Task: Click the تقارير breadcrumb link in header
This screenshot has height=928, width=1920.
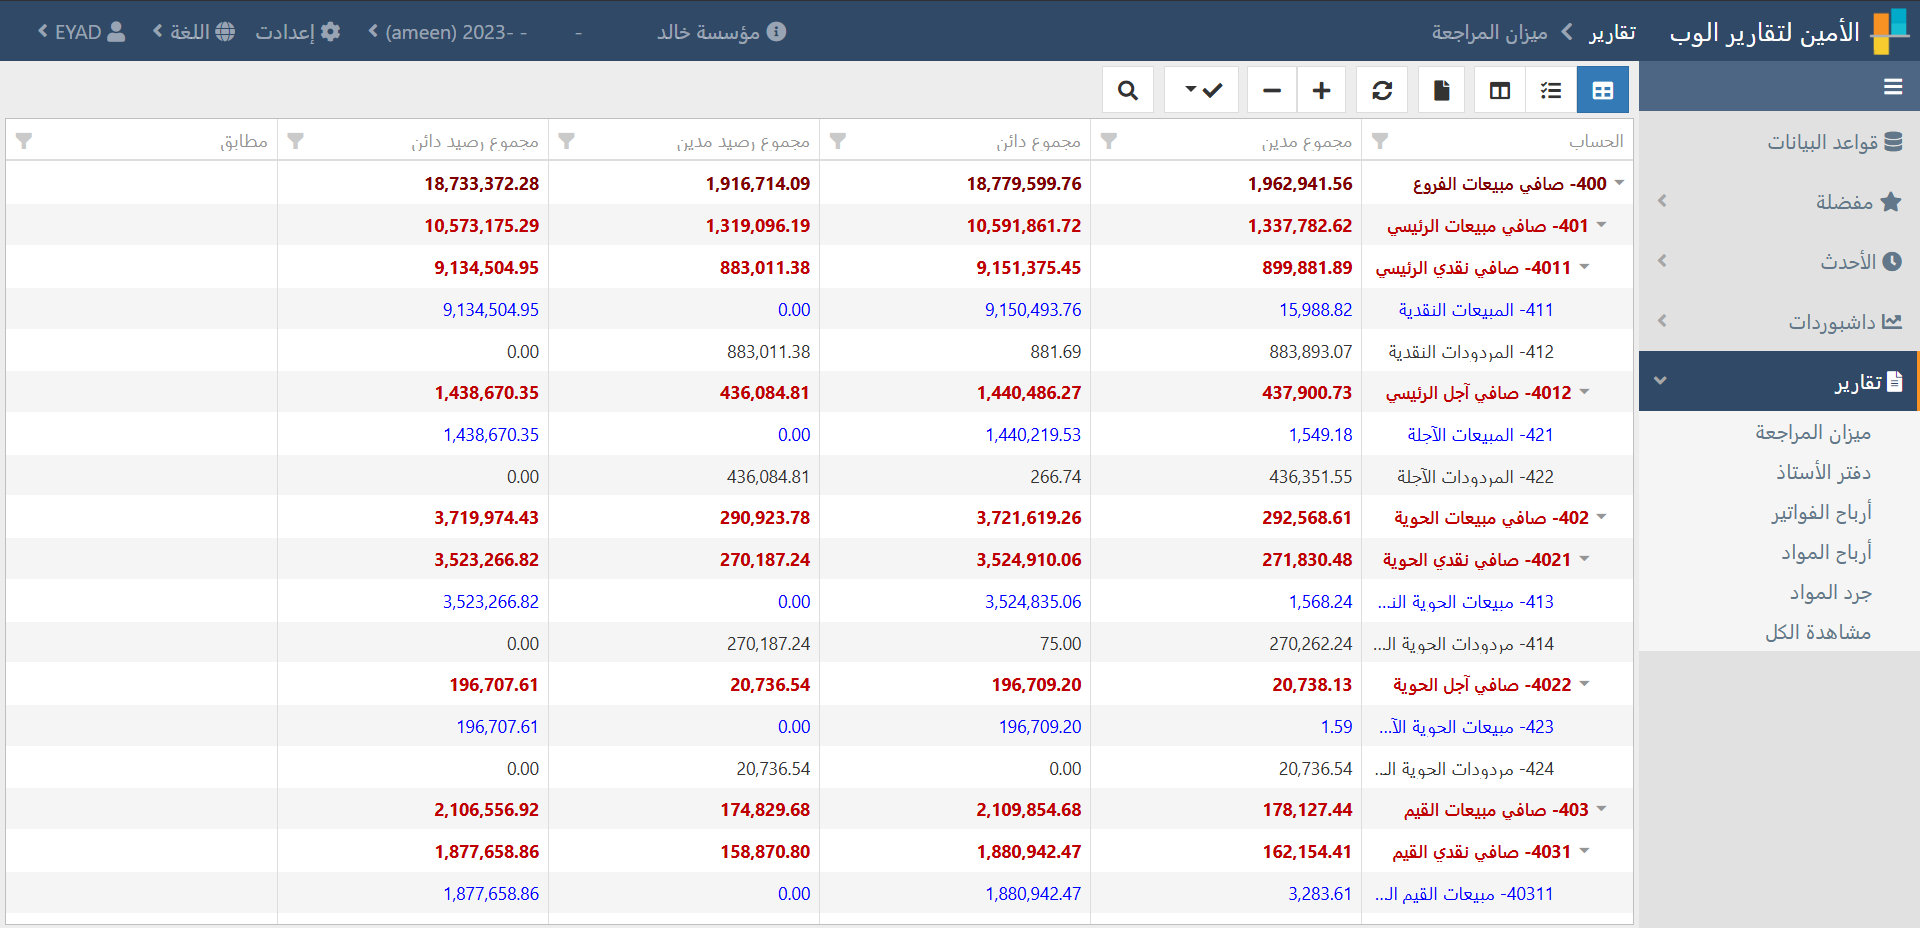Action: pos(1612,32)
